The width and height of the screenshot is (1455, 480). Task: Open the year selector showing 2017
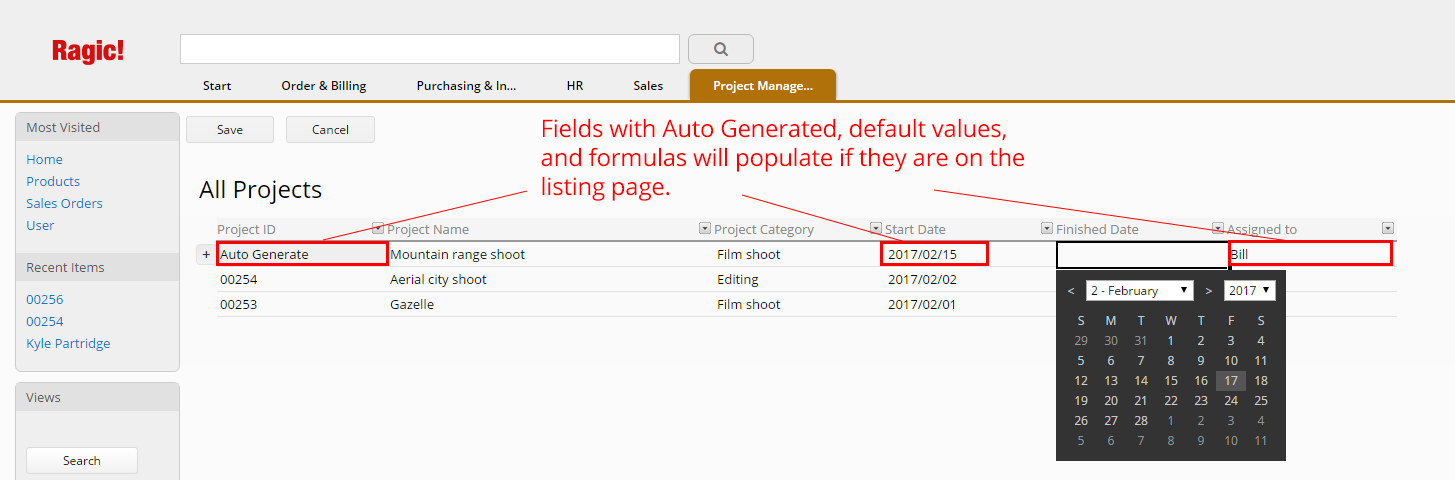pyautogui.click(x=1250, y=290)
